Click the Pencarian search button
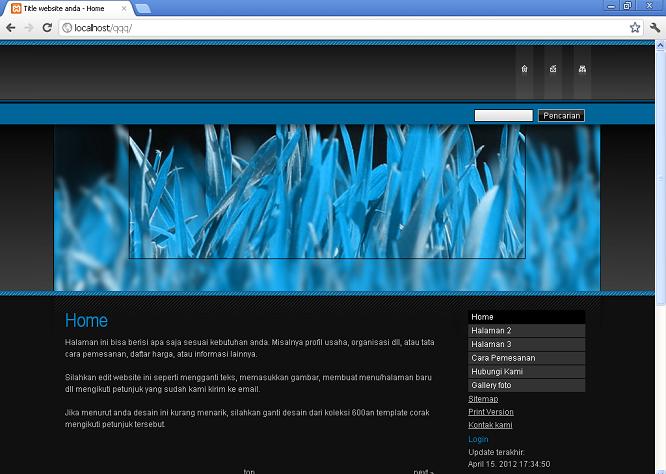 pos(562,116)
